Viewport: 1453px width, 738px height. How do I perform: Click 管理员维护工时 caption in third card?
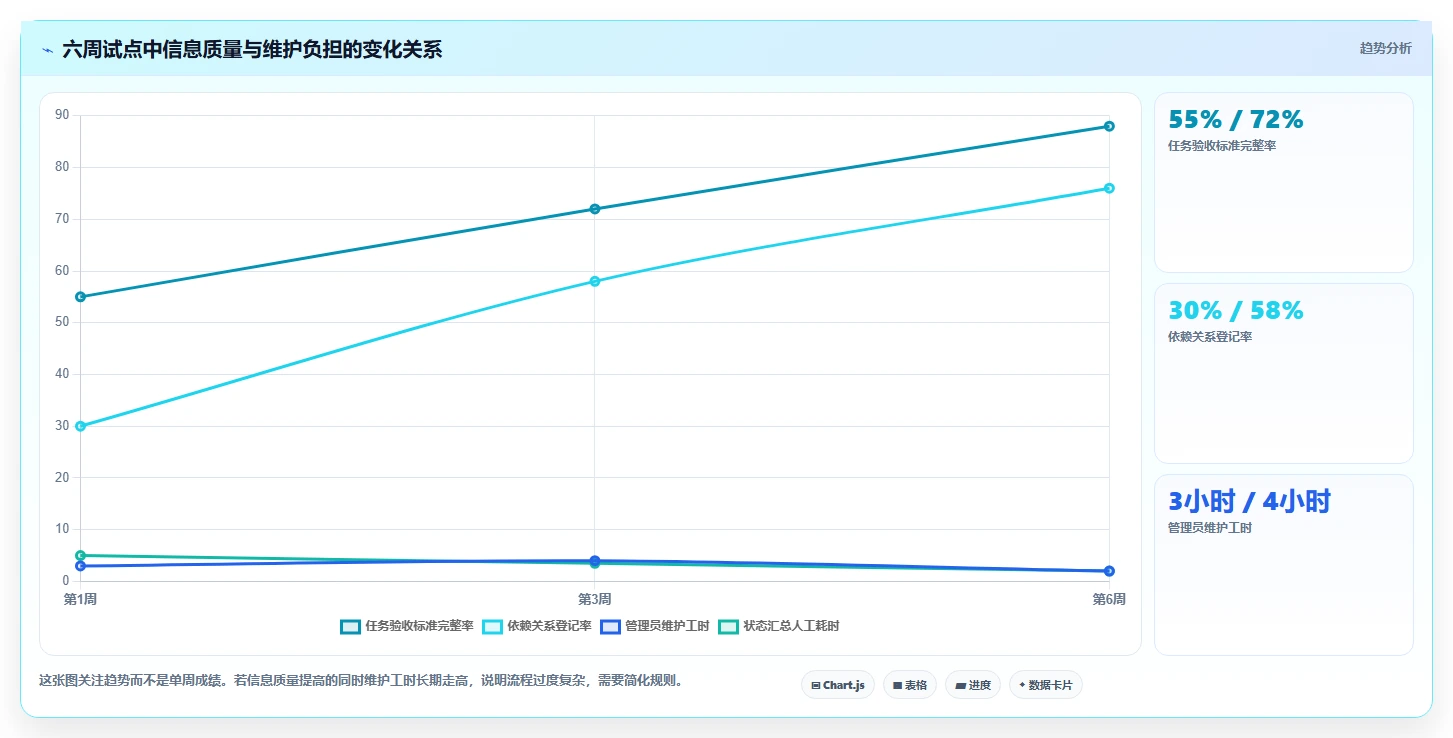[x=1210, y=528]
